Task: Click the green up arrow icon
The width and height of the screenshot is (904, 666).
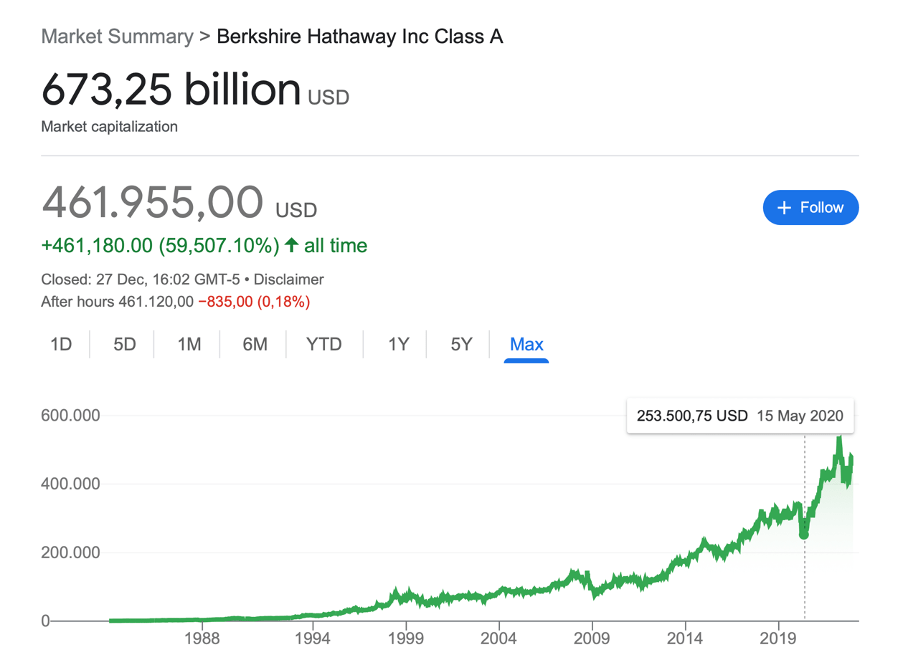Action: tap(292, 245)
